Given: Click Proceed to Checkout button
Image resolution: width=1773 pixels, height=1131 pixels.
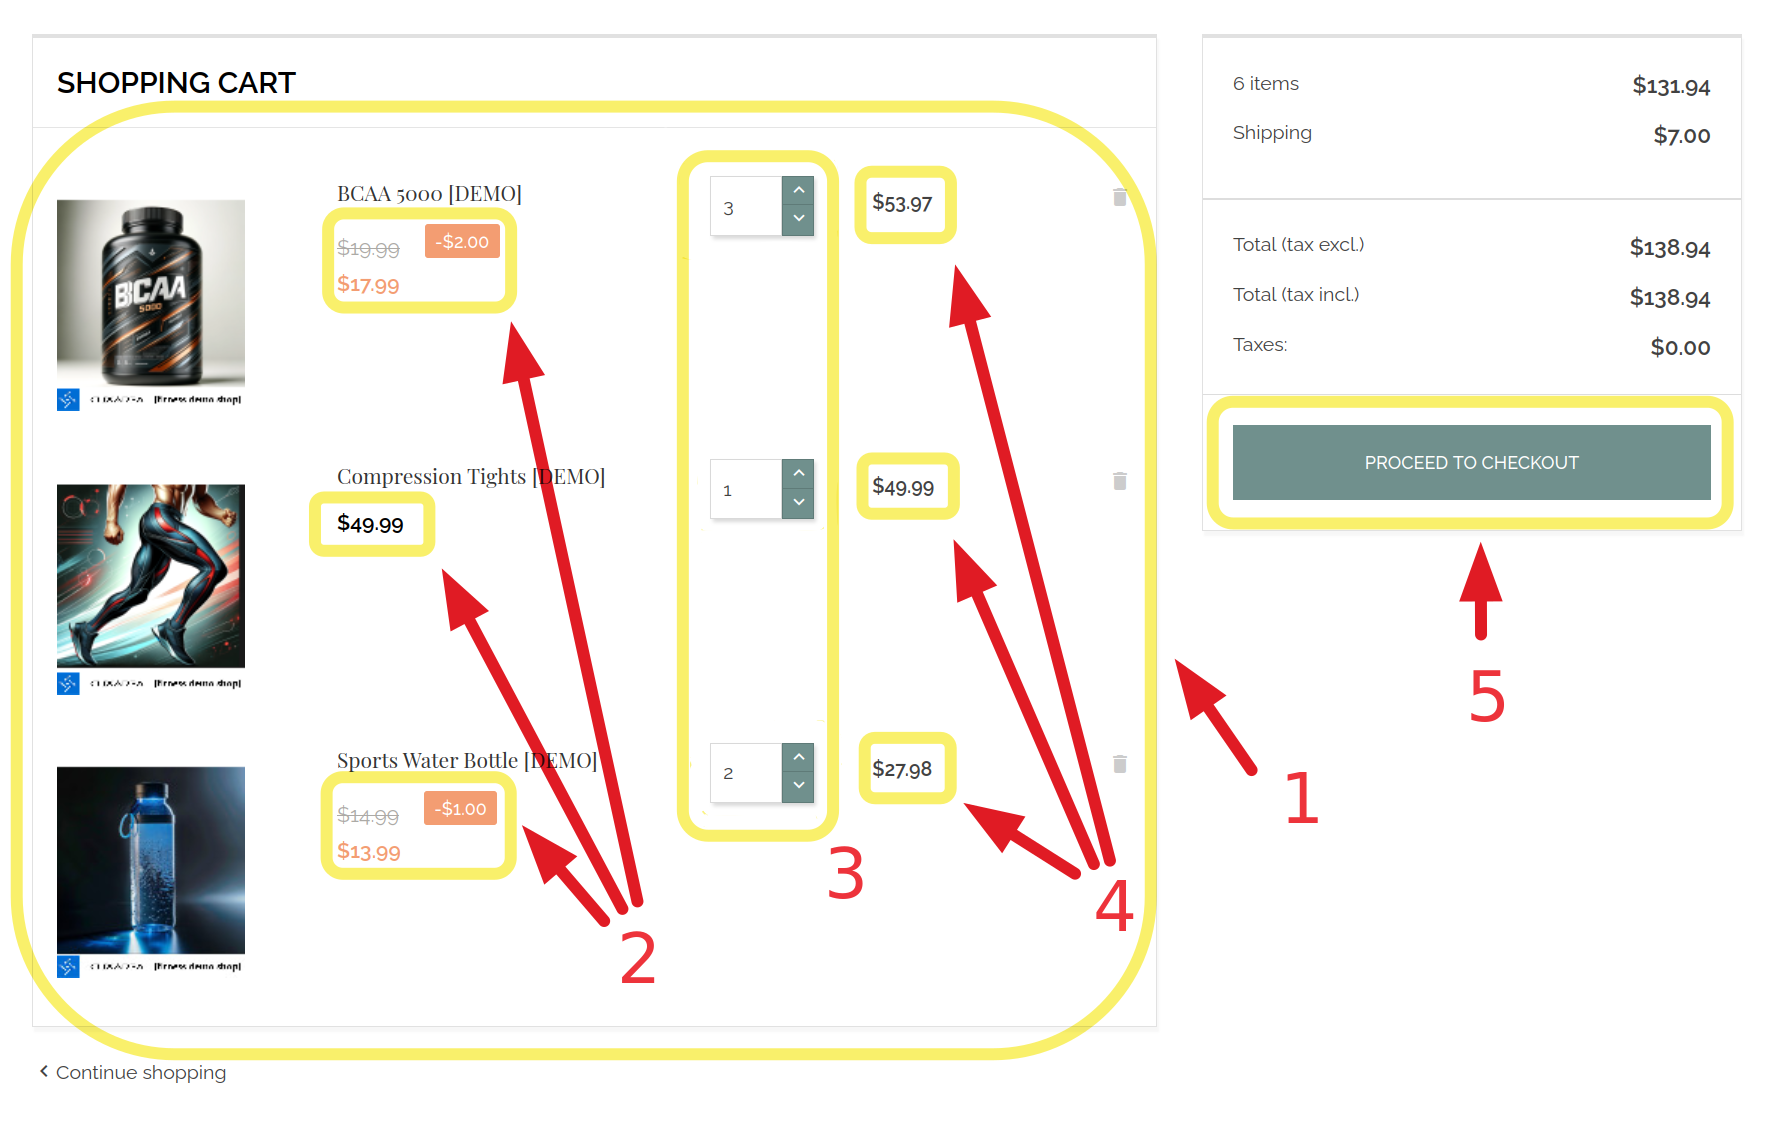Looking at the screenshot, I should pos(1471,462).
